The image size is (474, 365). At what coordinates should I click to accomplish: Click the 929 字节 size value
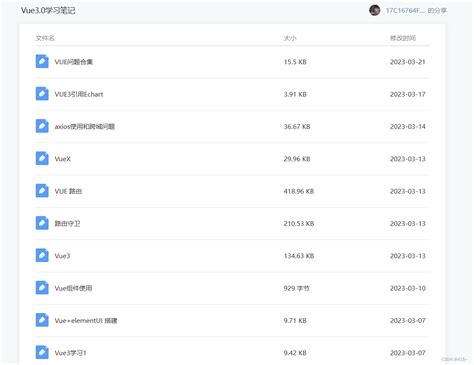(297, 288)
